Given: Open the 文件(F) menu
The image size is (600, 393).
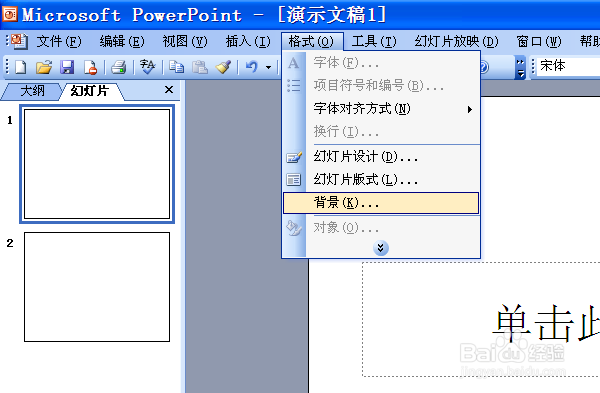Looking at the screenshot, I should click(x=59, y=41).
